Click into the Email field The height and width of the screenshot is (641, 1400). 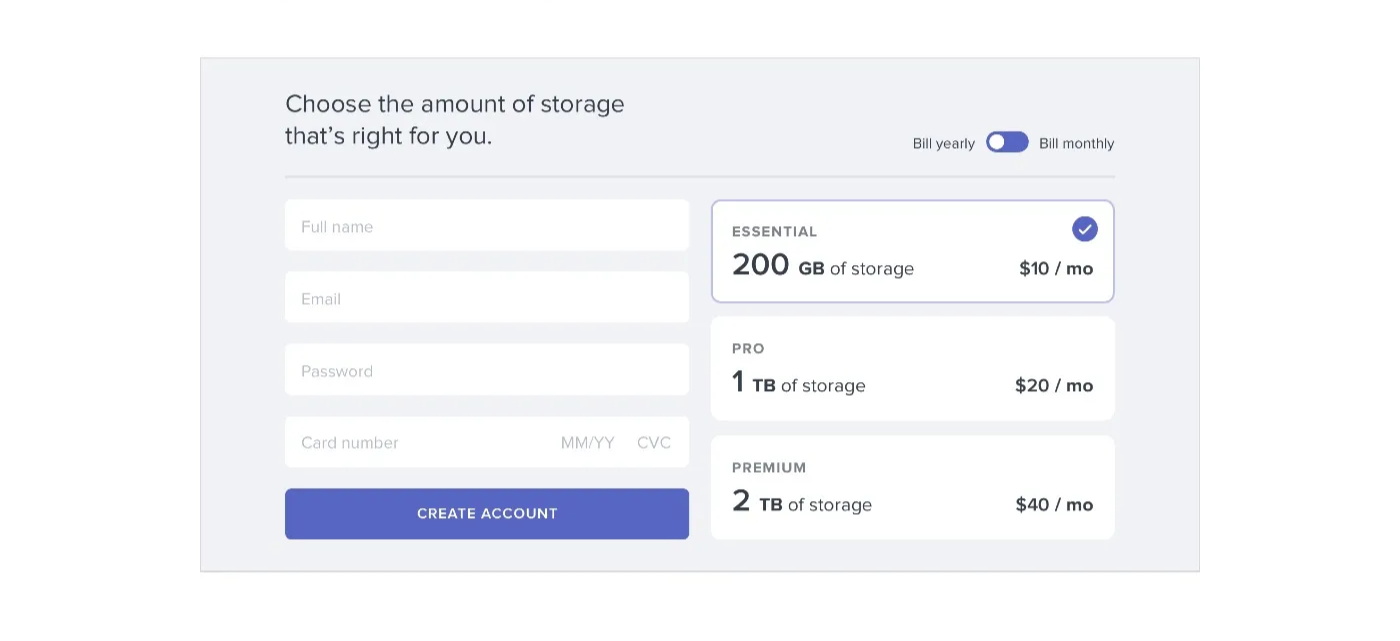click(486, 298)
